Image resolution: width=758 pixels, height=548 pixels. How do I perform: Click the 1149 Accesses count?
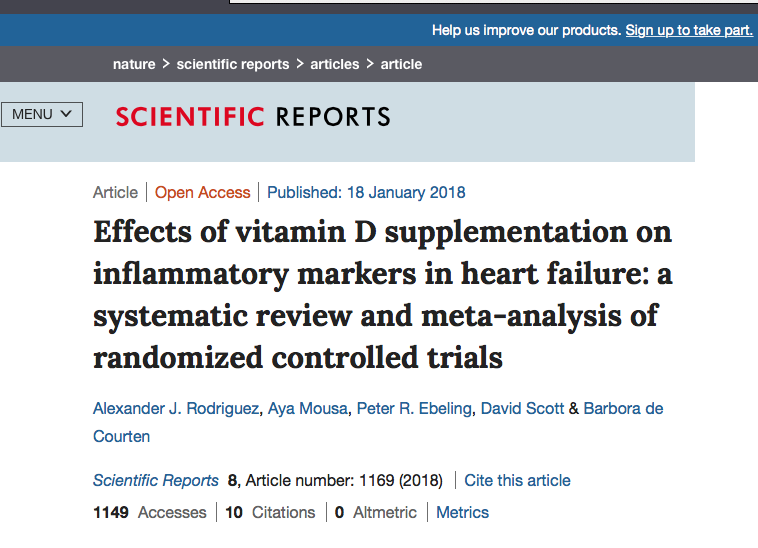click(149, 512)
